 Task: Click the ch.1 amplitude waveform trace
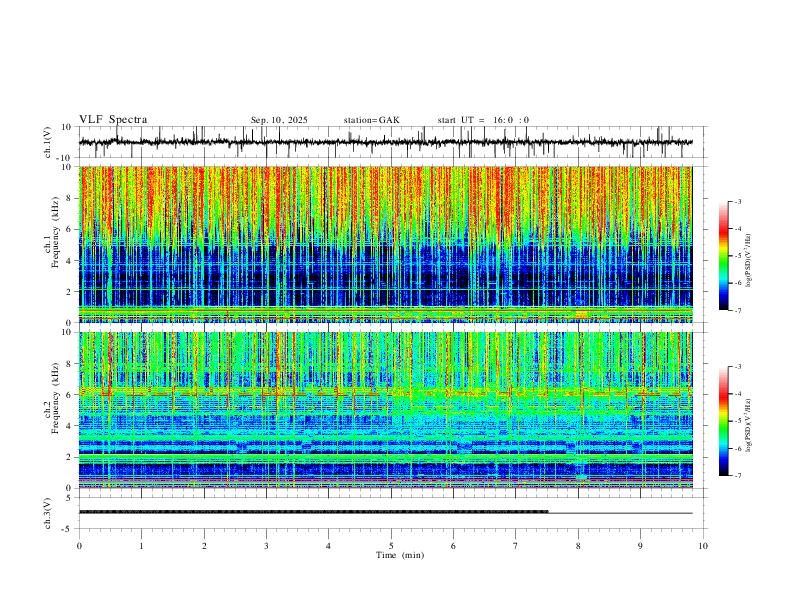(385, 142)
